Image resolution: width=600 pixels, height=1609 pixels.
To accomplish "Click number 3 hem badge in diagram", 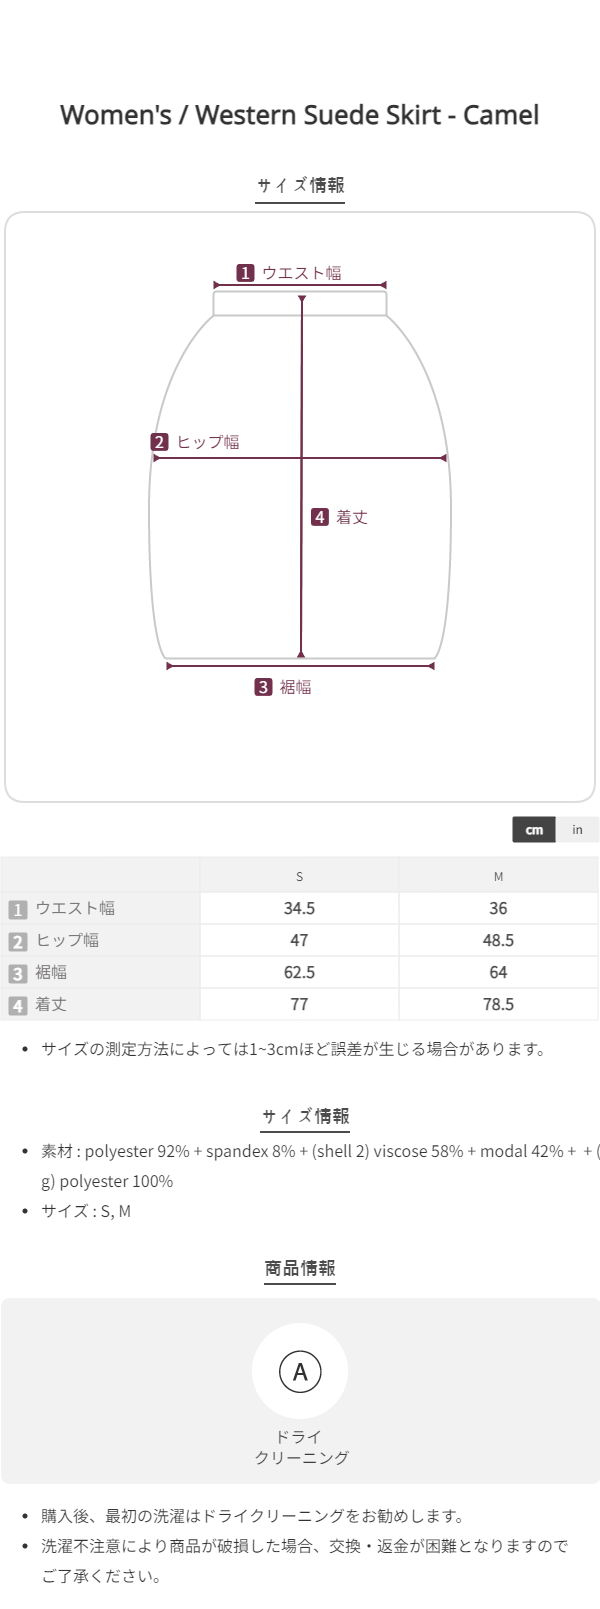I will (263, 687).
